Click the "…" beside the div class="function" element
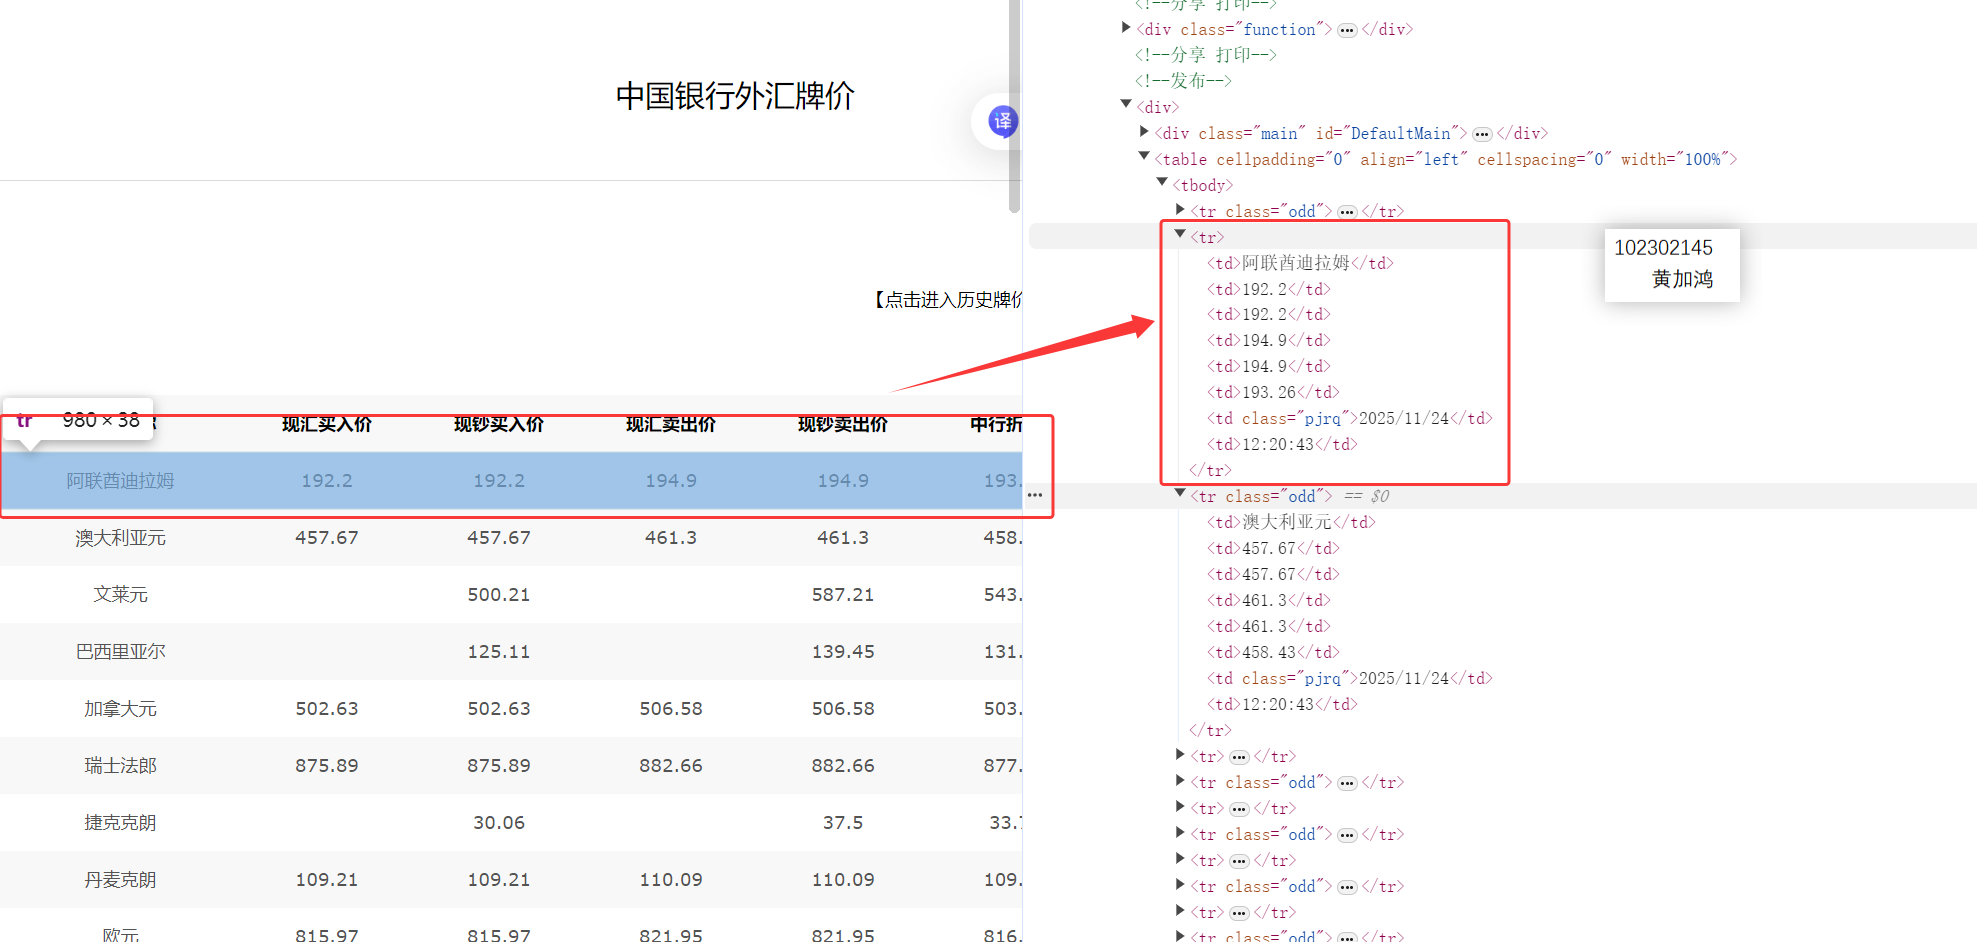 tap(1347, 29)
